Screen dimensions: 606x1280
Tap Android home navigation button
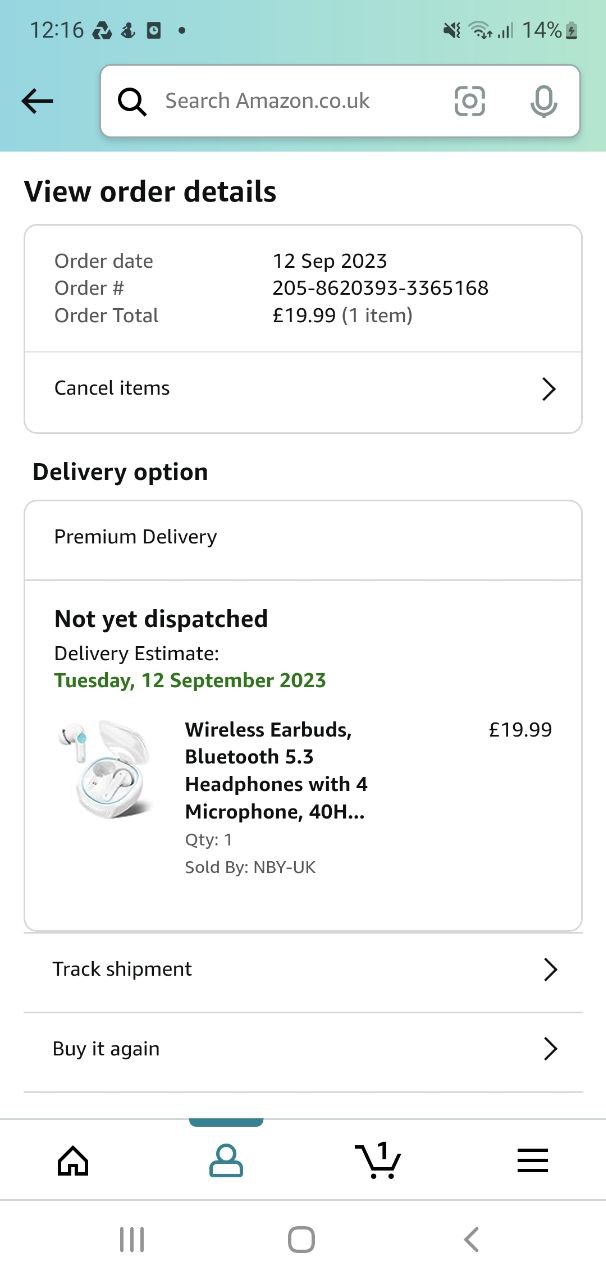(301, 1240)
